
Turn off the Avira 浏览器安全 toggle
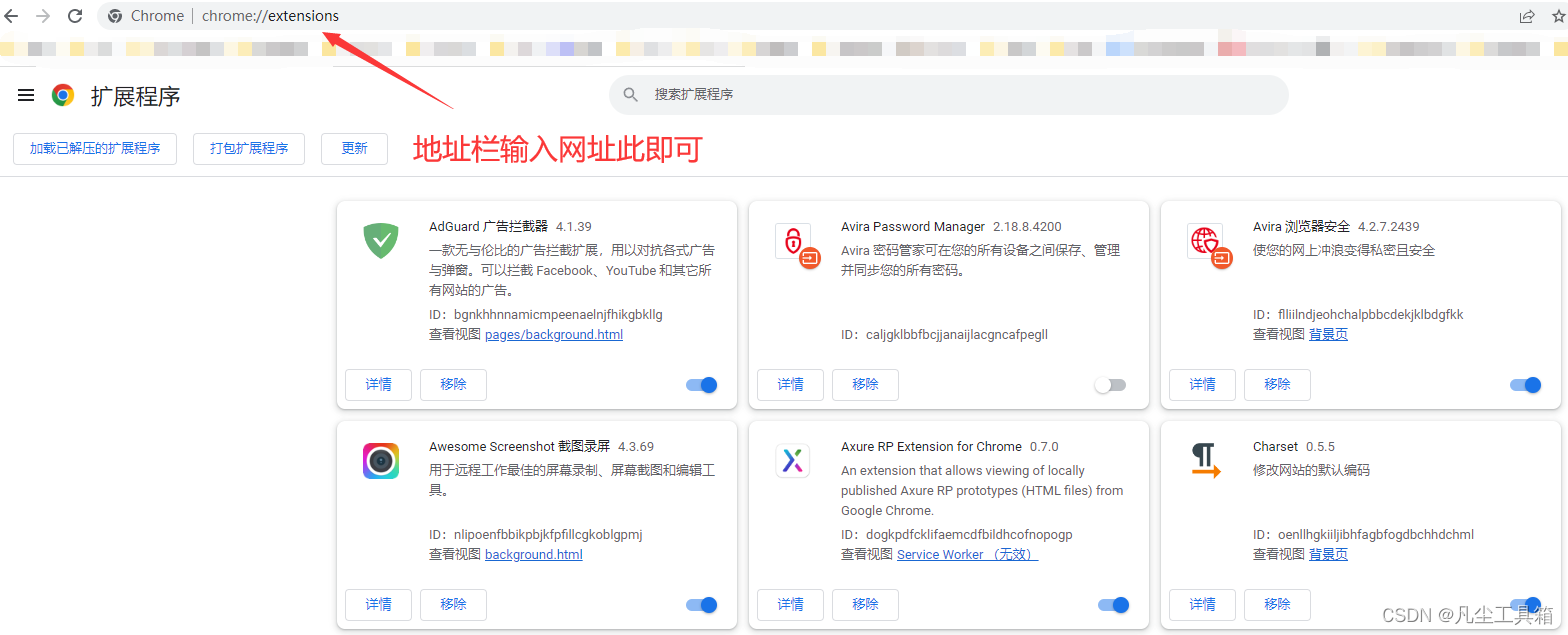point(1526,385)
